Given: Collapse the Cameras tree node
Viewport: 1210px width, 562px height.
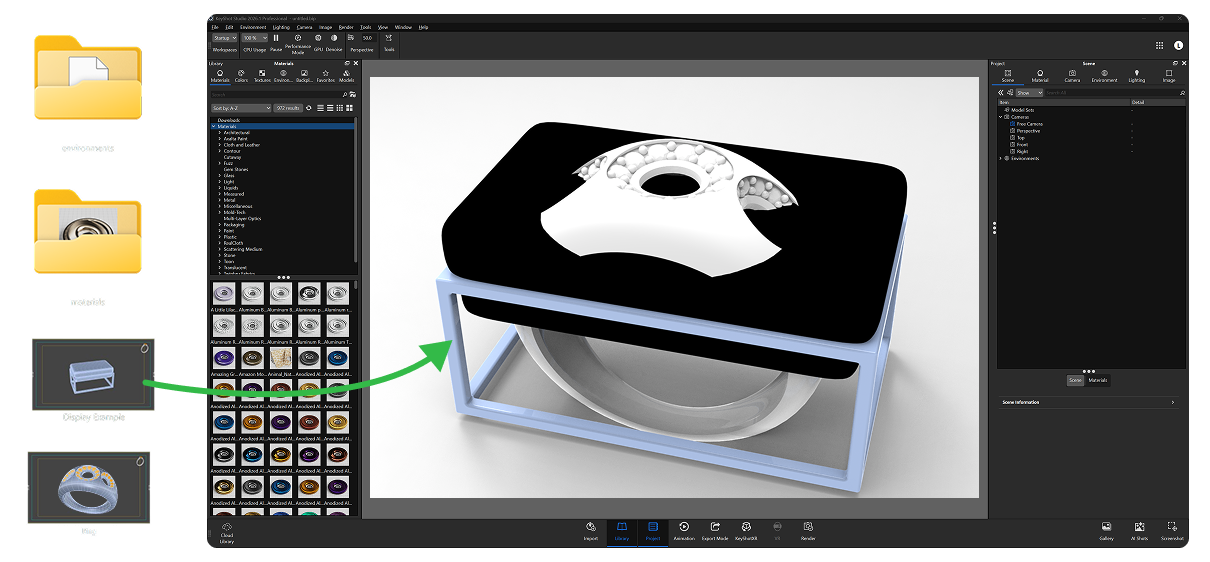Looking at the screenshot, I should point(1001,116).
